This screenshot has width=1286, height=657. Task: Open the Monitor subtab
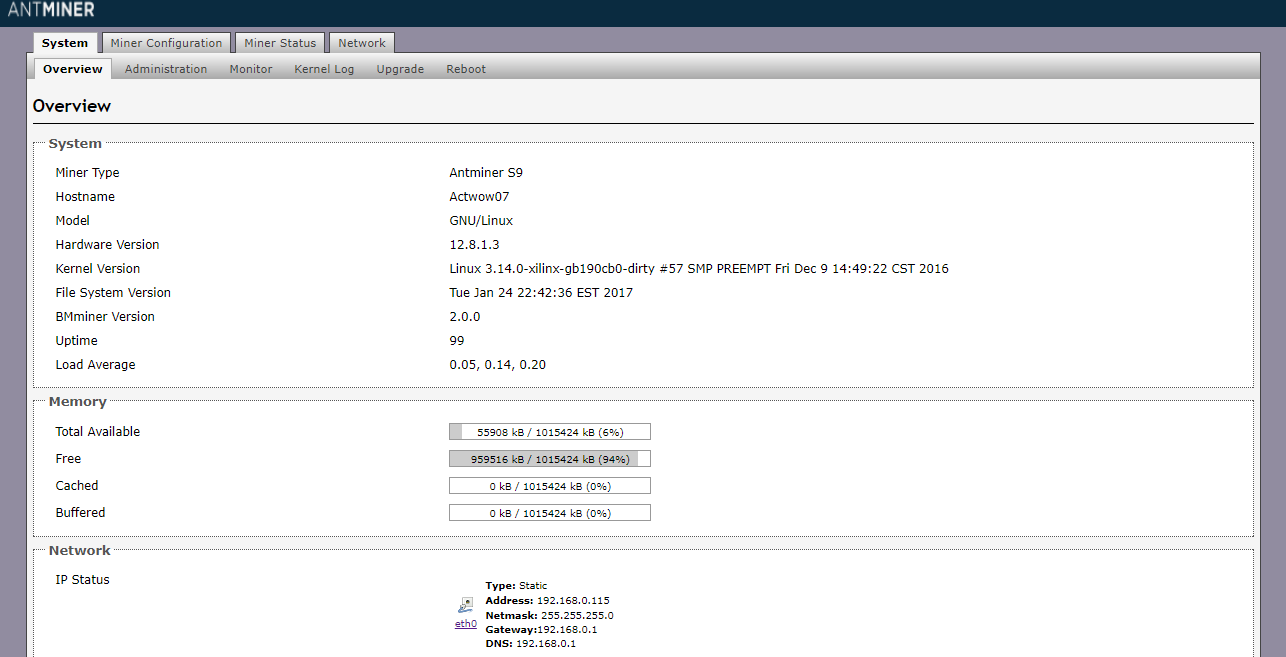click(251, 69)
